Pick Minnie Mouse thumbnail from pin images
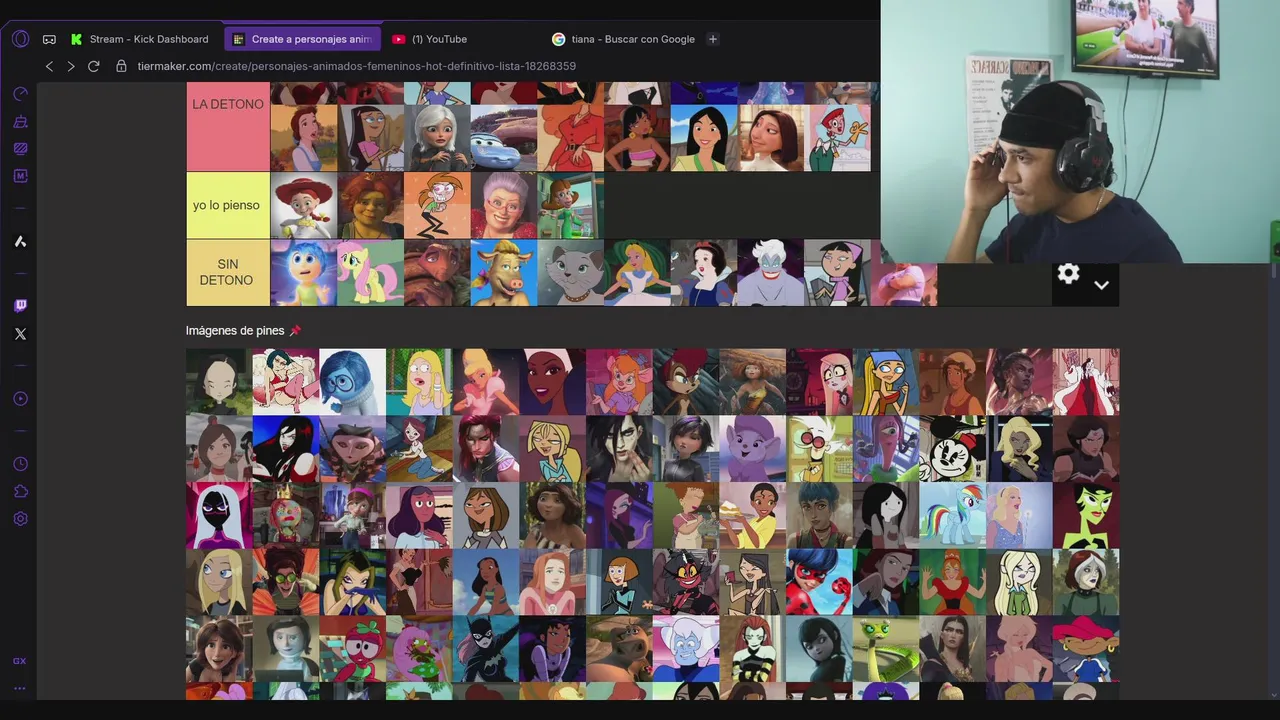 click(952, 449)
